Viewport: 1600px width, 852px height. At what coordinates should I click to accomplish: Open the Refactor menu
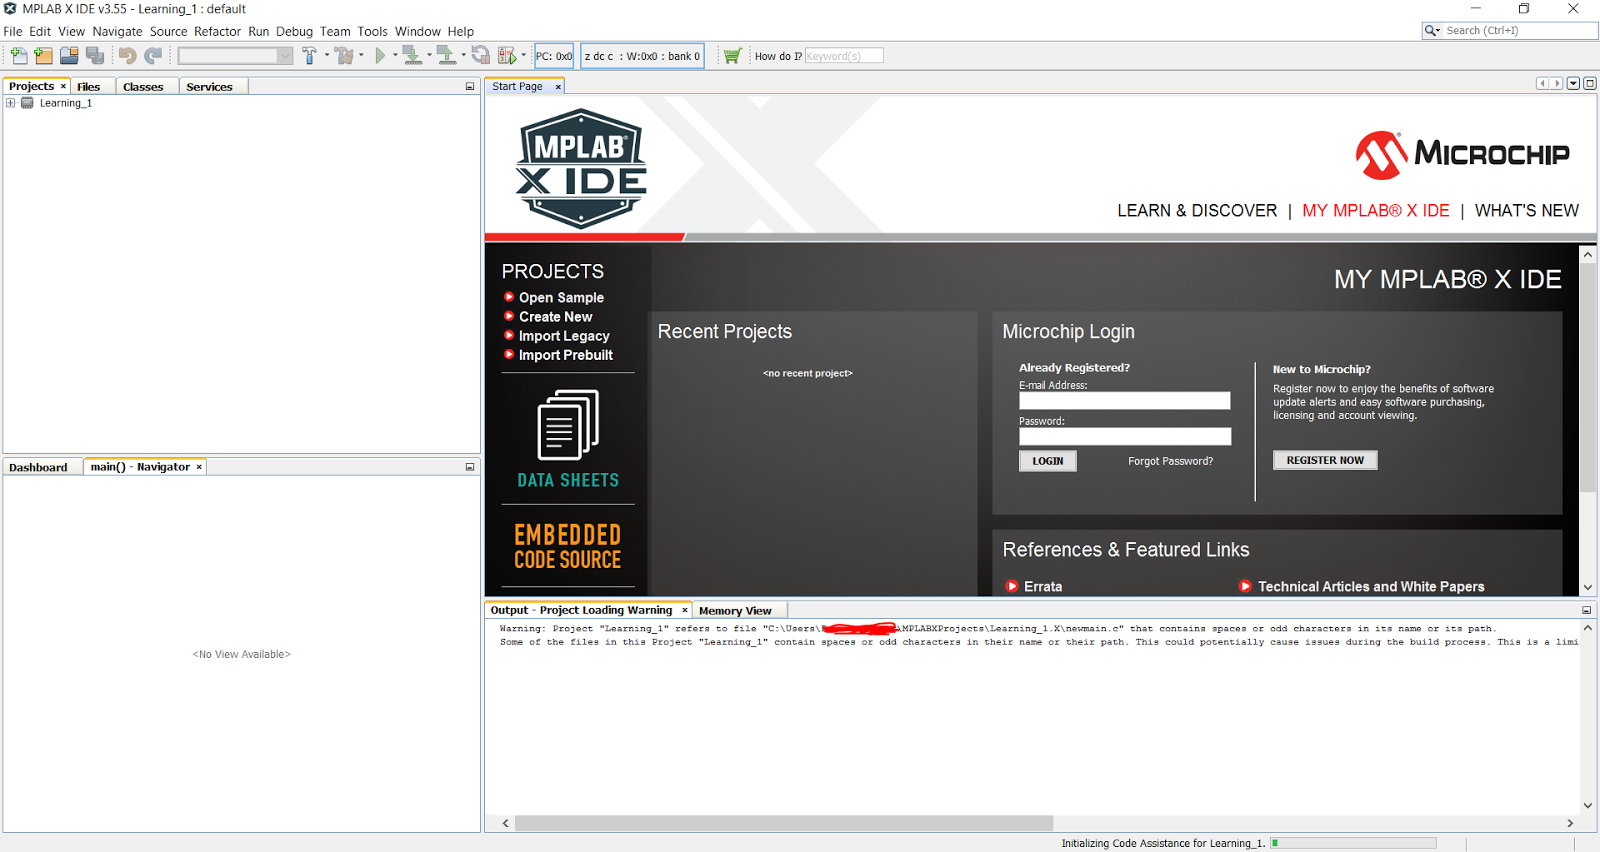click(x=217, y=31)
